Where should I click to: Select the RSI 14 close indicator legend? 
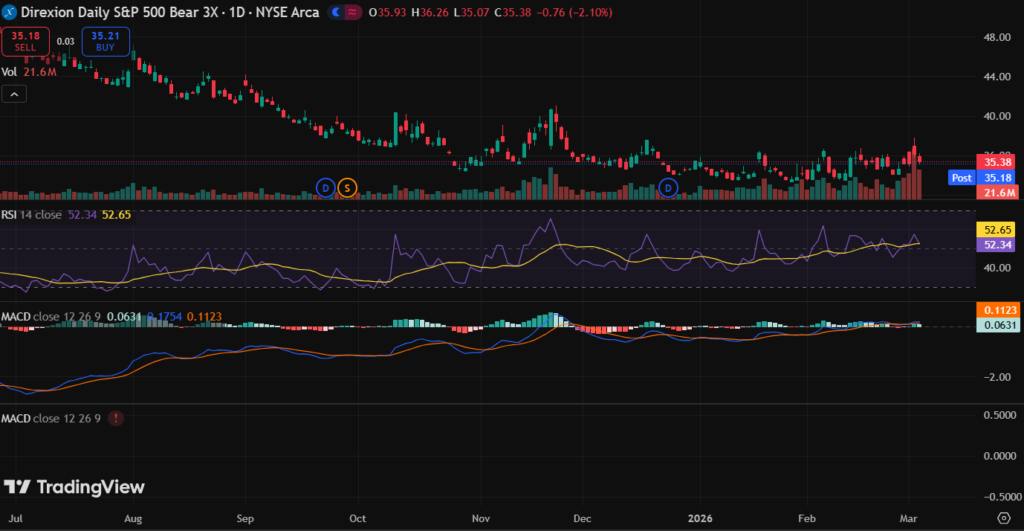click(32, 214)
